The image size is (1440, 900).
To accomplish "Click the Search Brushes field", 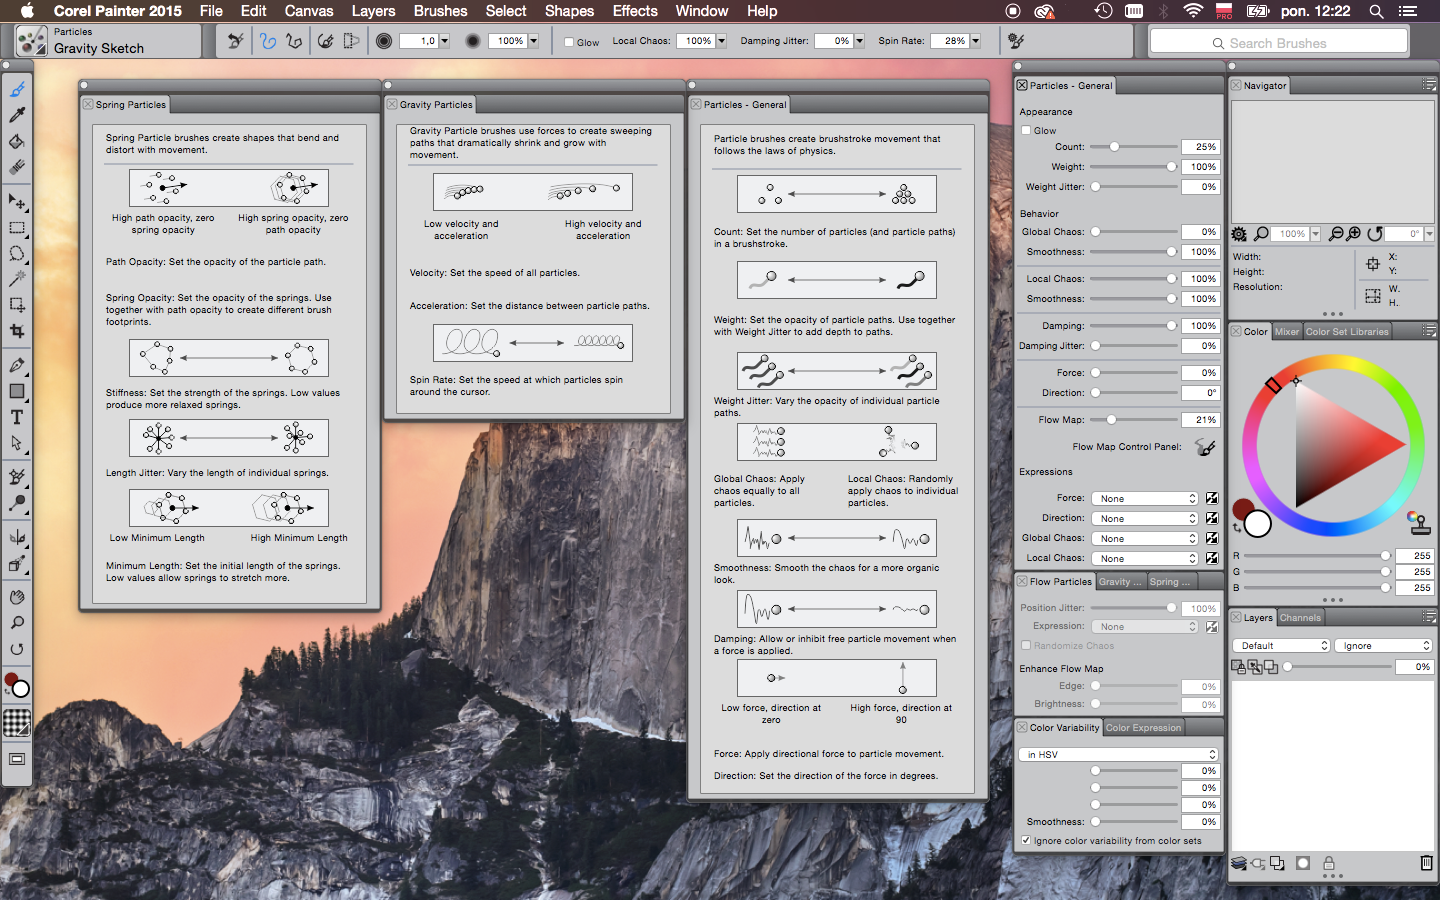I will click(x=1278, y=43).
